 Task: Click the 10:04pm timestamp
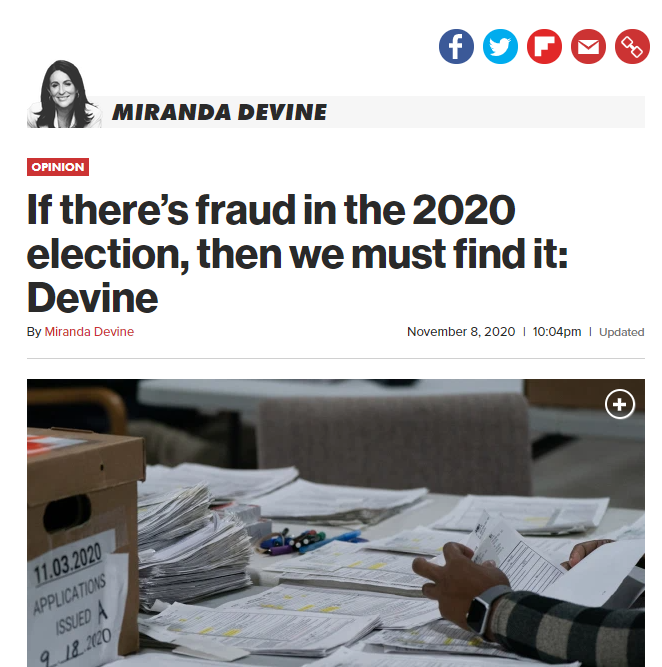[556, 332]
